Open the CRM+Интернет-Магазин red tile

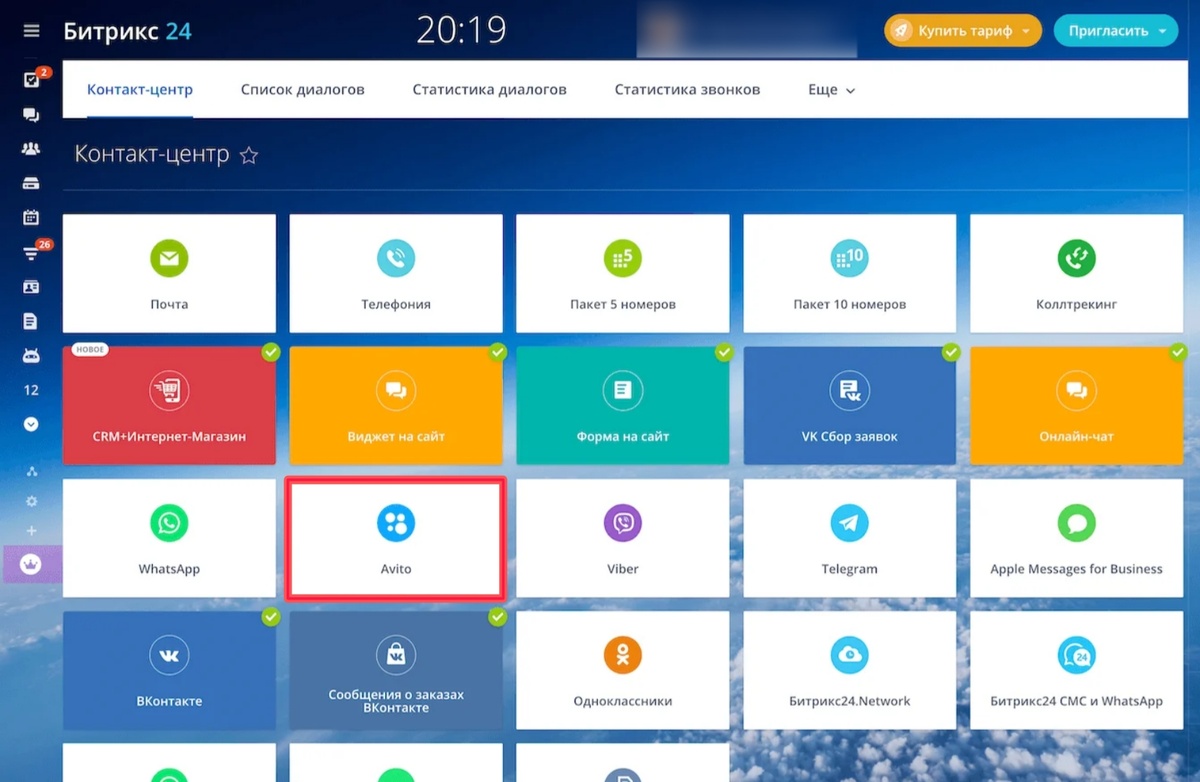point(169,405)
